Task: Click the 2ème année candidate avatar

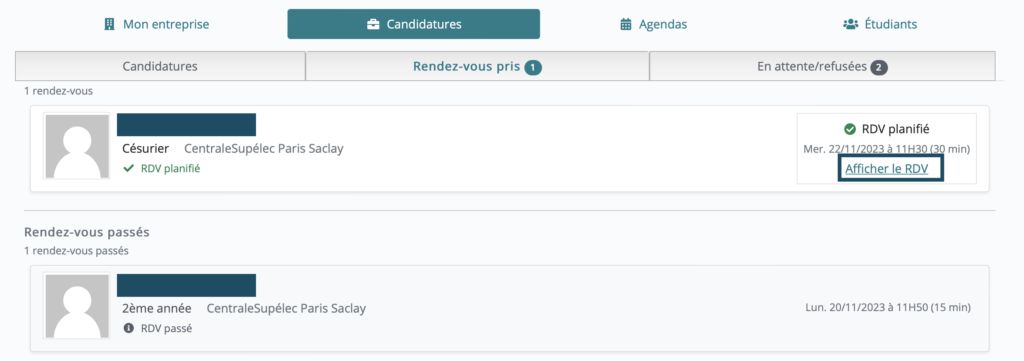Action: [76, 306]
